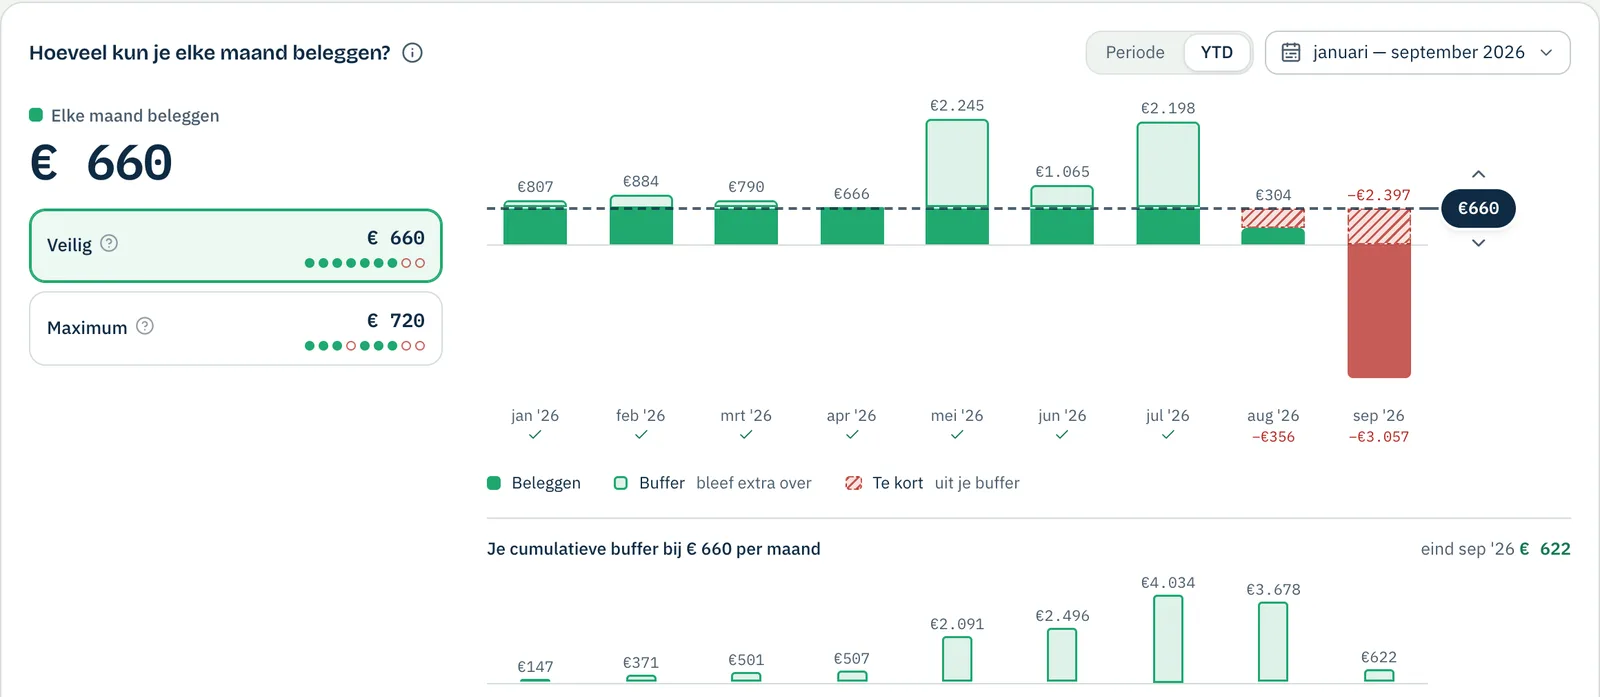The image size is (1600, 697).
Task: Click the eind sep '26 € 622 total
Action: (1496, 549)
